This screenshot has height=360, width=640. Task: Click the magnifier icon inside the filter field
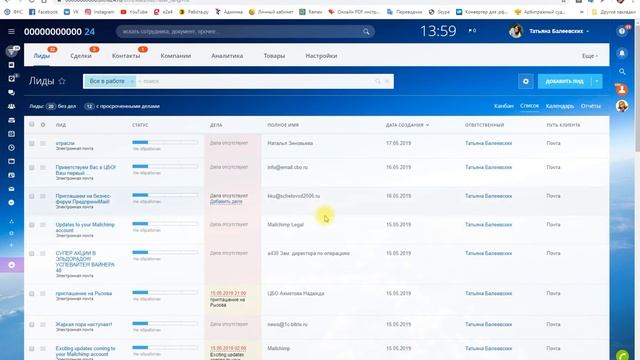point(378,81)
